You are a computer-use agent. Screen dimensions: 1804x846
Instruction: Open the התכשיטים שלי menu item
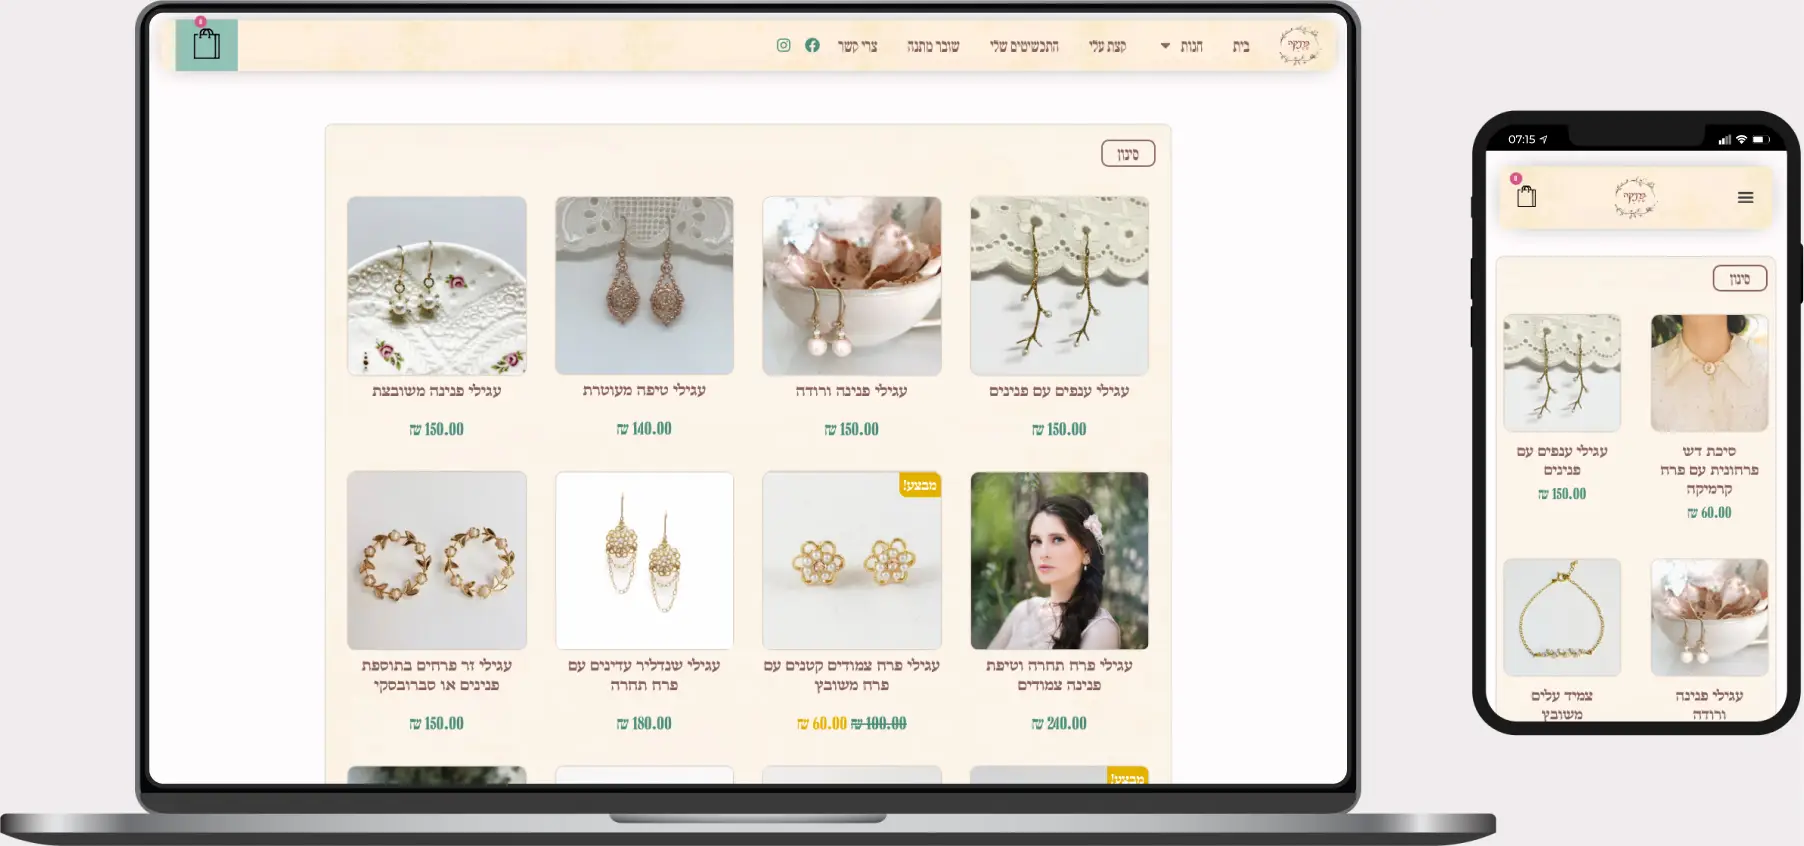1024,46
